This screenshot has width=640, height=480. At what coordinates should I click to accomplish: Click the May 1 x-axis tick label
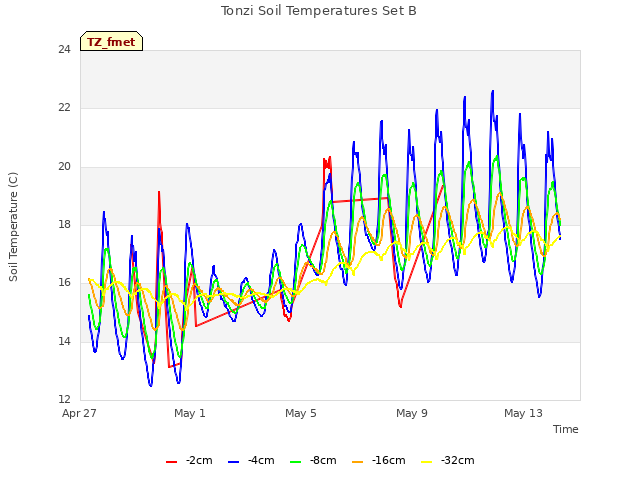(x=190, y=413)
